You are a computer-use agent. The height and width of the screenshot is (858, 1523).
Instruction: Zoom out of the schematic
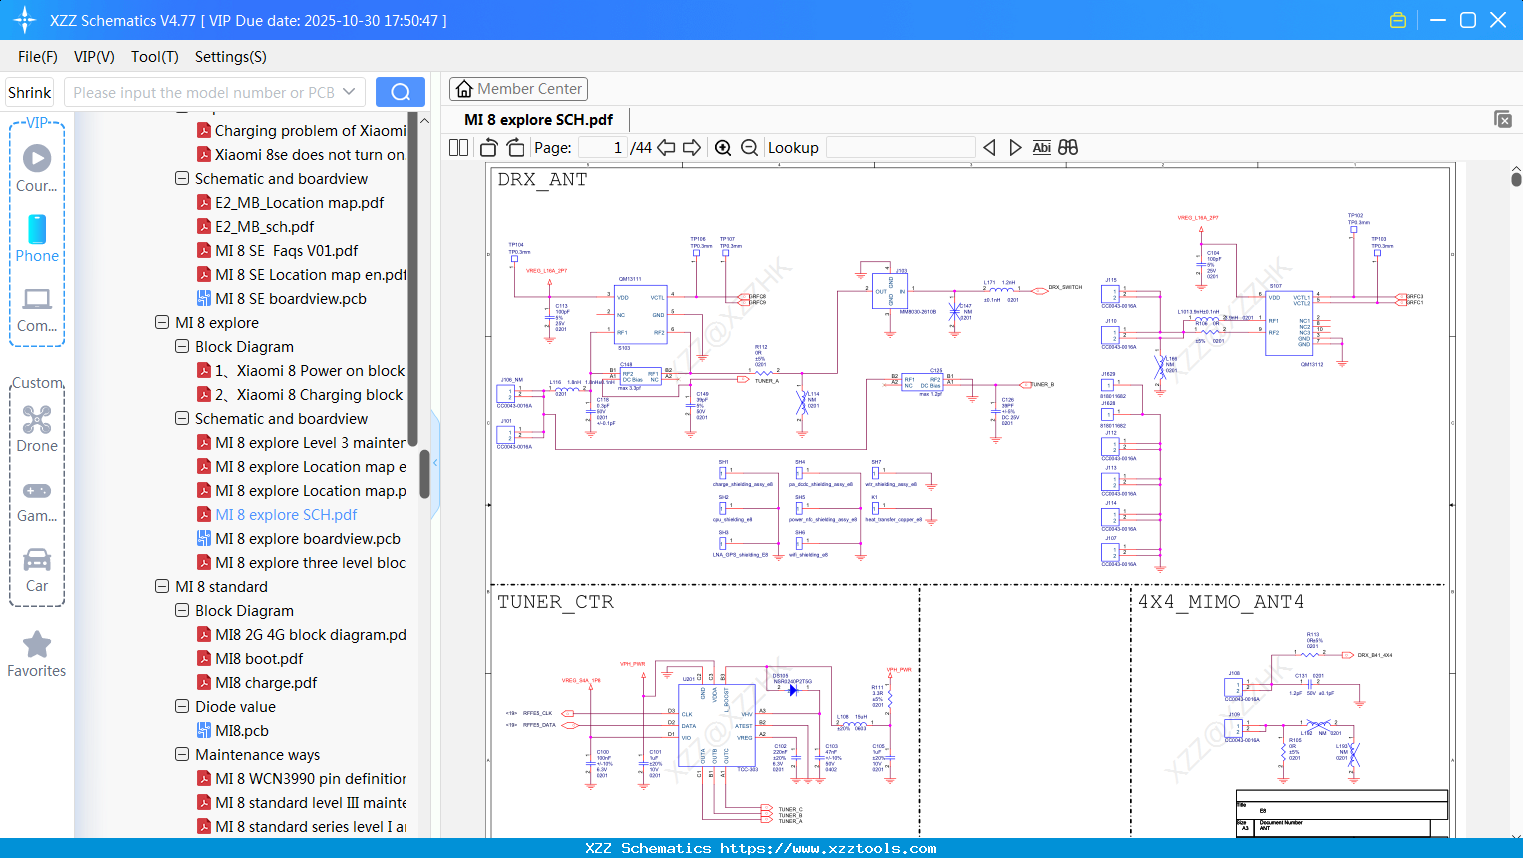(749, 148)
